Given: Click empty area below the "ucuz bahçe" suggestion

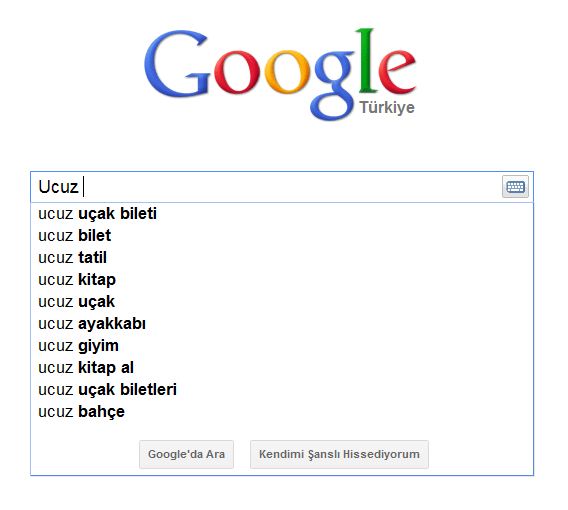Looking at the screenshot, I should tap(282, 430).
